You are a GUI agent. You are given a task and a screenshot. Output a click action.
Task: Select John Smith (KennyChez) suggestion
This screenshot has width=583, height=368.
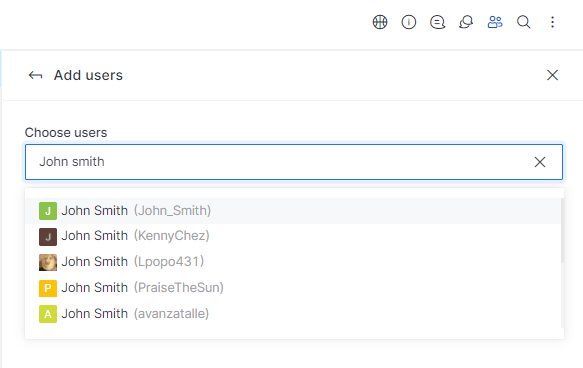pos(293,236)
